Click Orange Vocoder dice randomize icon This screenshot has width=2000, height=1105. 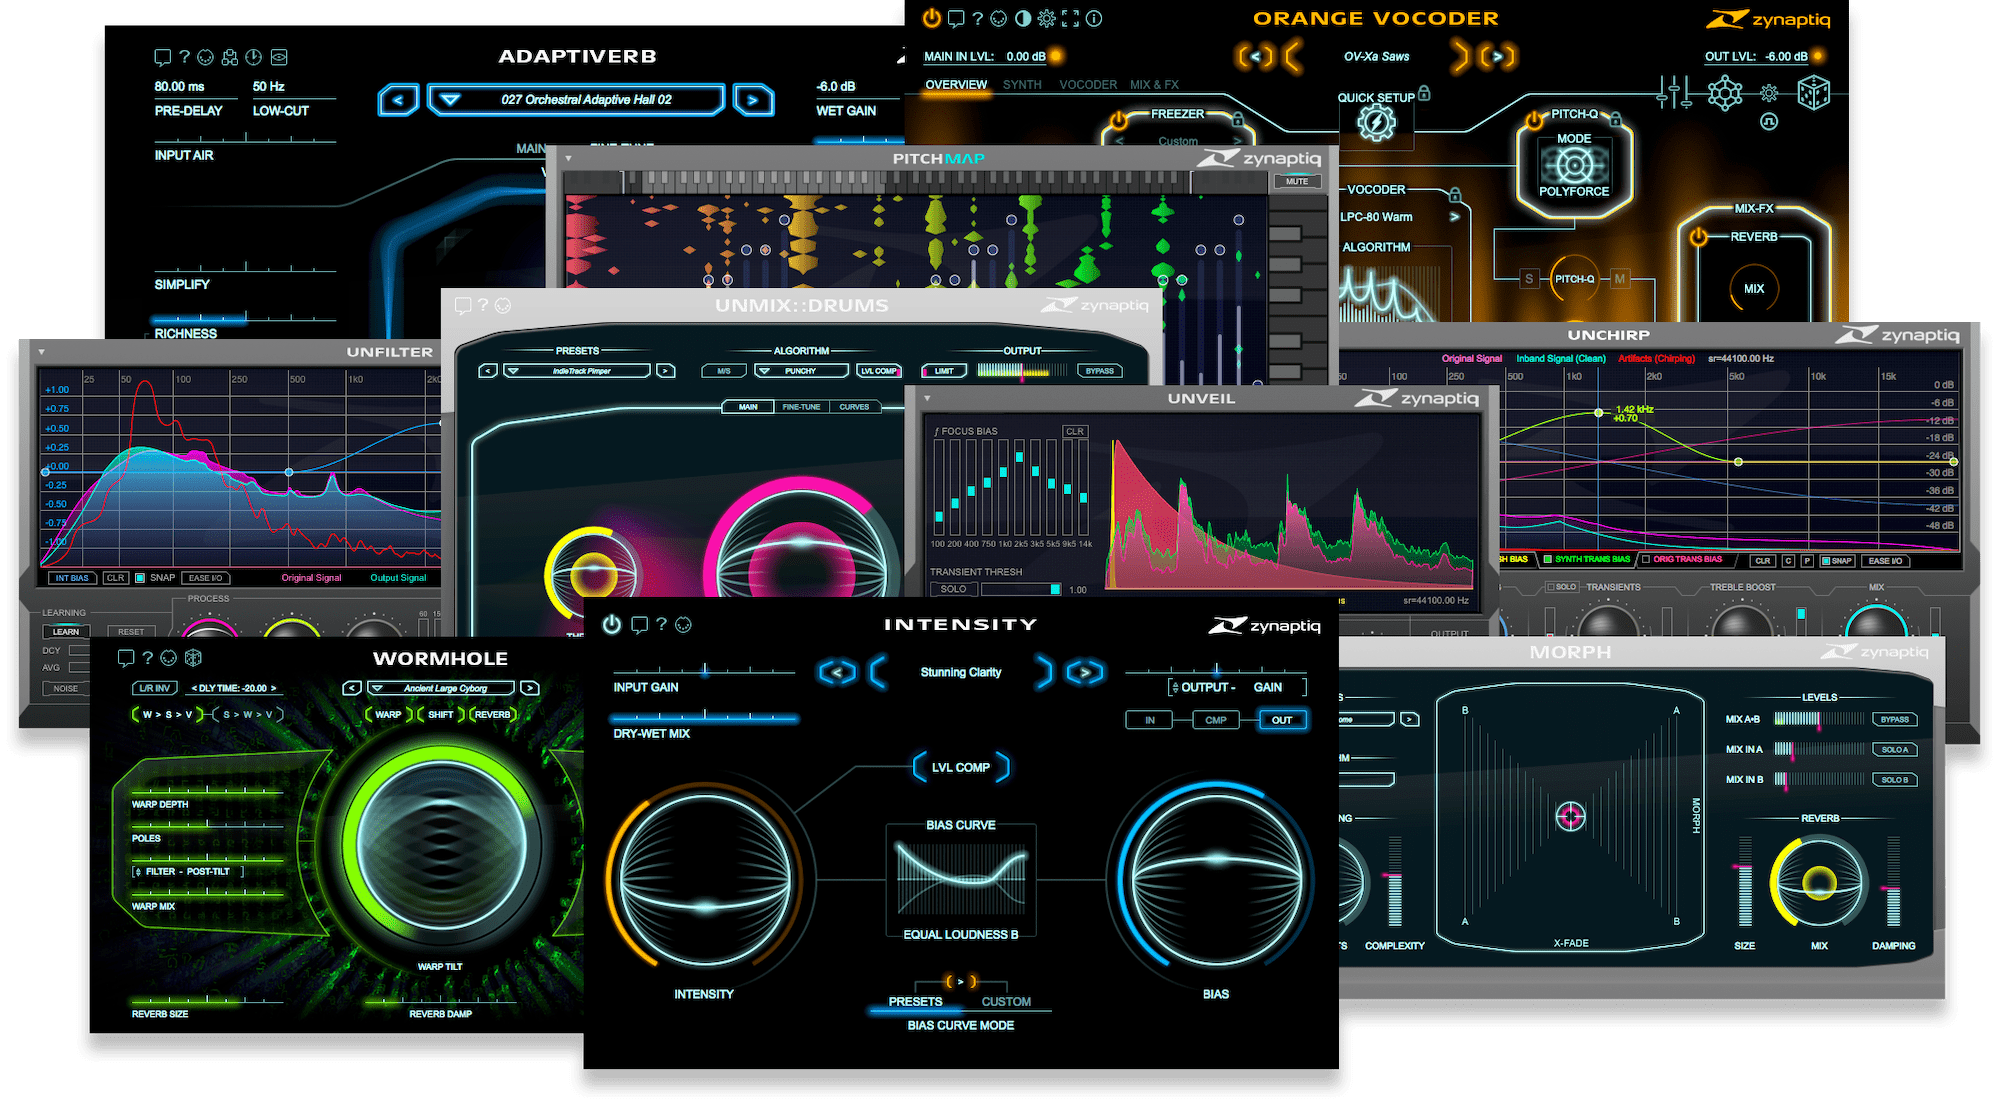1814,93
